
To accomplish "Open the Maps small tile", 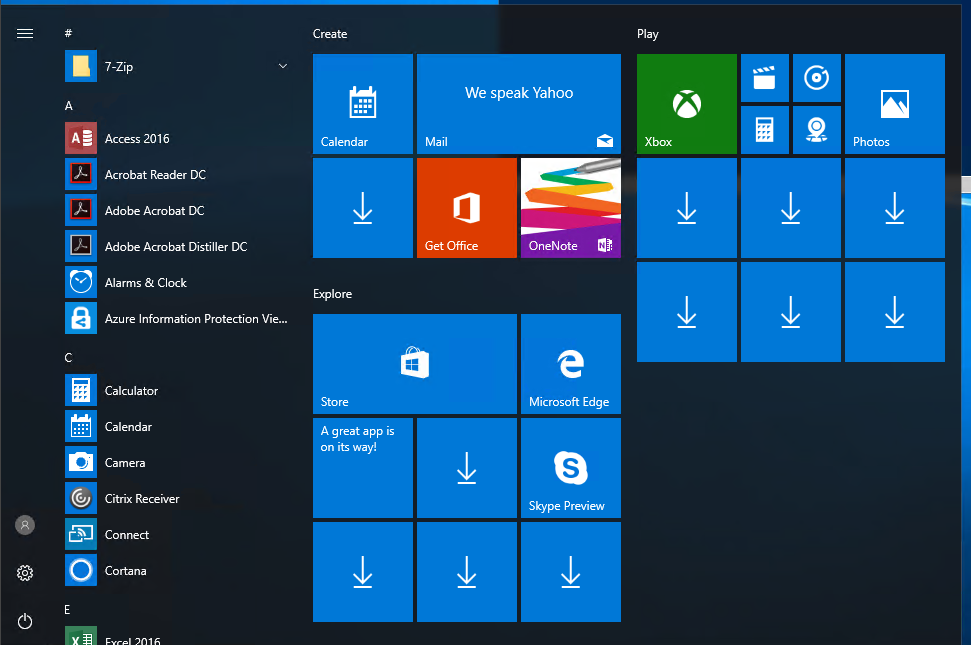I will pyautogui.click(x=816, y=130).
